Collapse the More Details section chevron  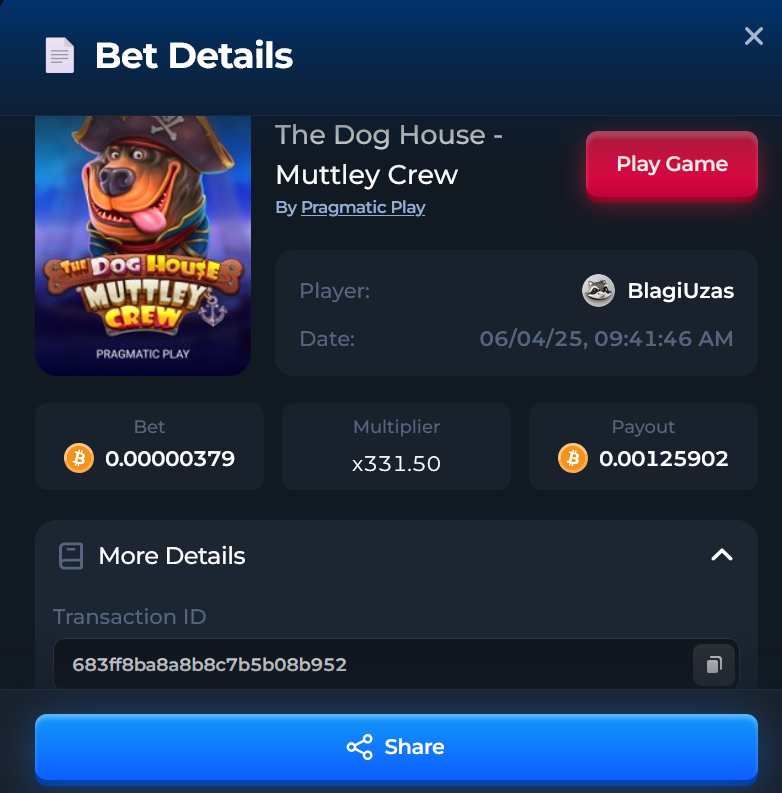click(722, 555)
